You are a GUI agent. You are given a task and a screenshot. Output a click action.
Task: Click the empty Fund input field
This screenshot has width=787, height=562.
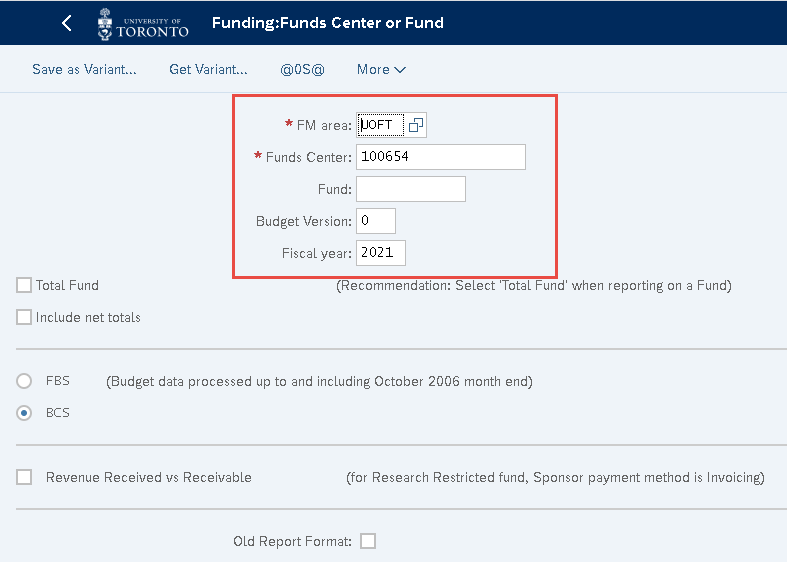coord(411,189)
